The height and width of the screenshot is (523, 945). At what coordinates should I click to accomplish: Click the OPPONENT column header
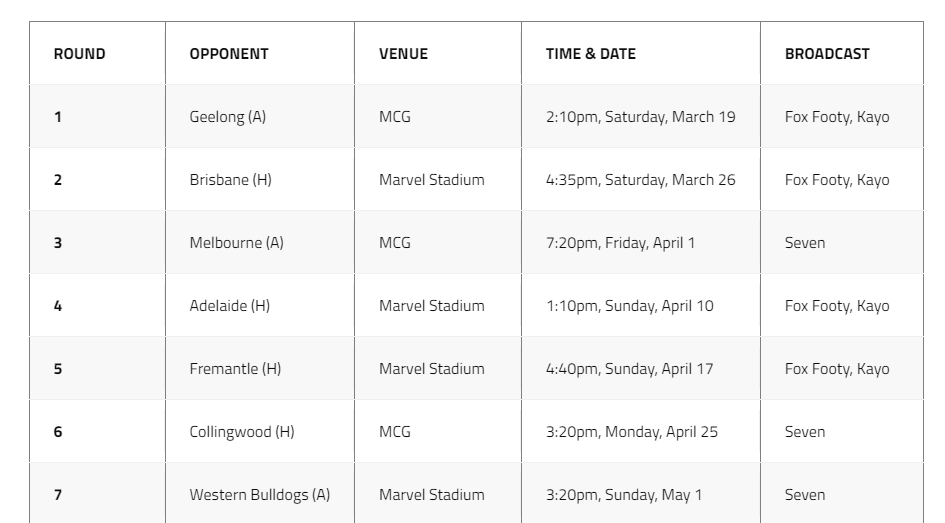pyautogui.click(x=229, y=54)
